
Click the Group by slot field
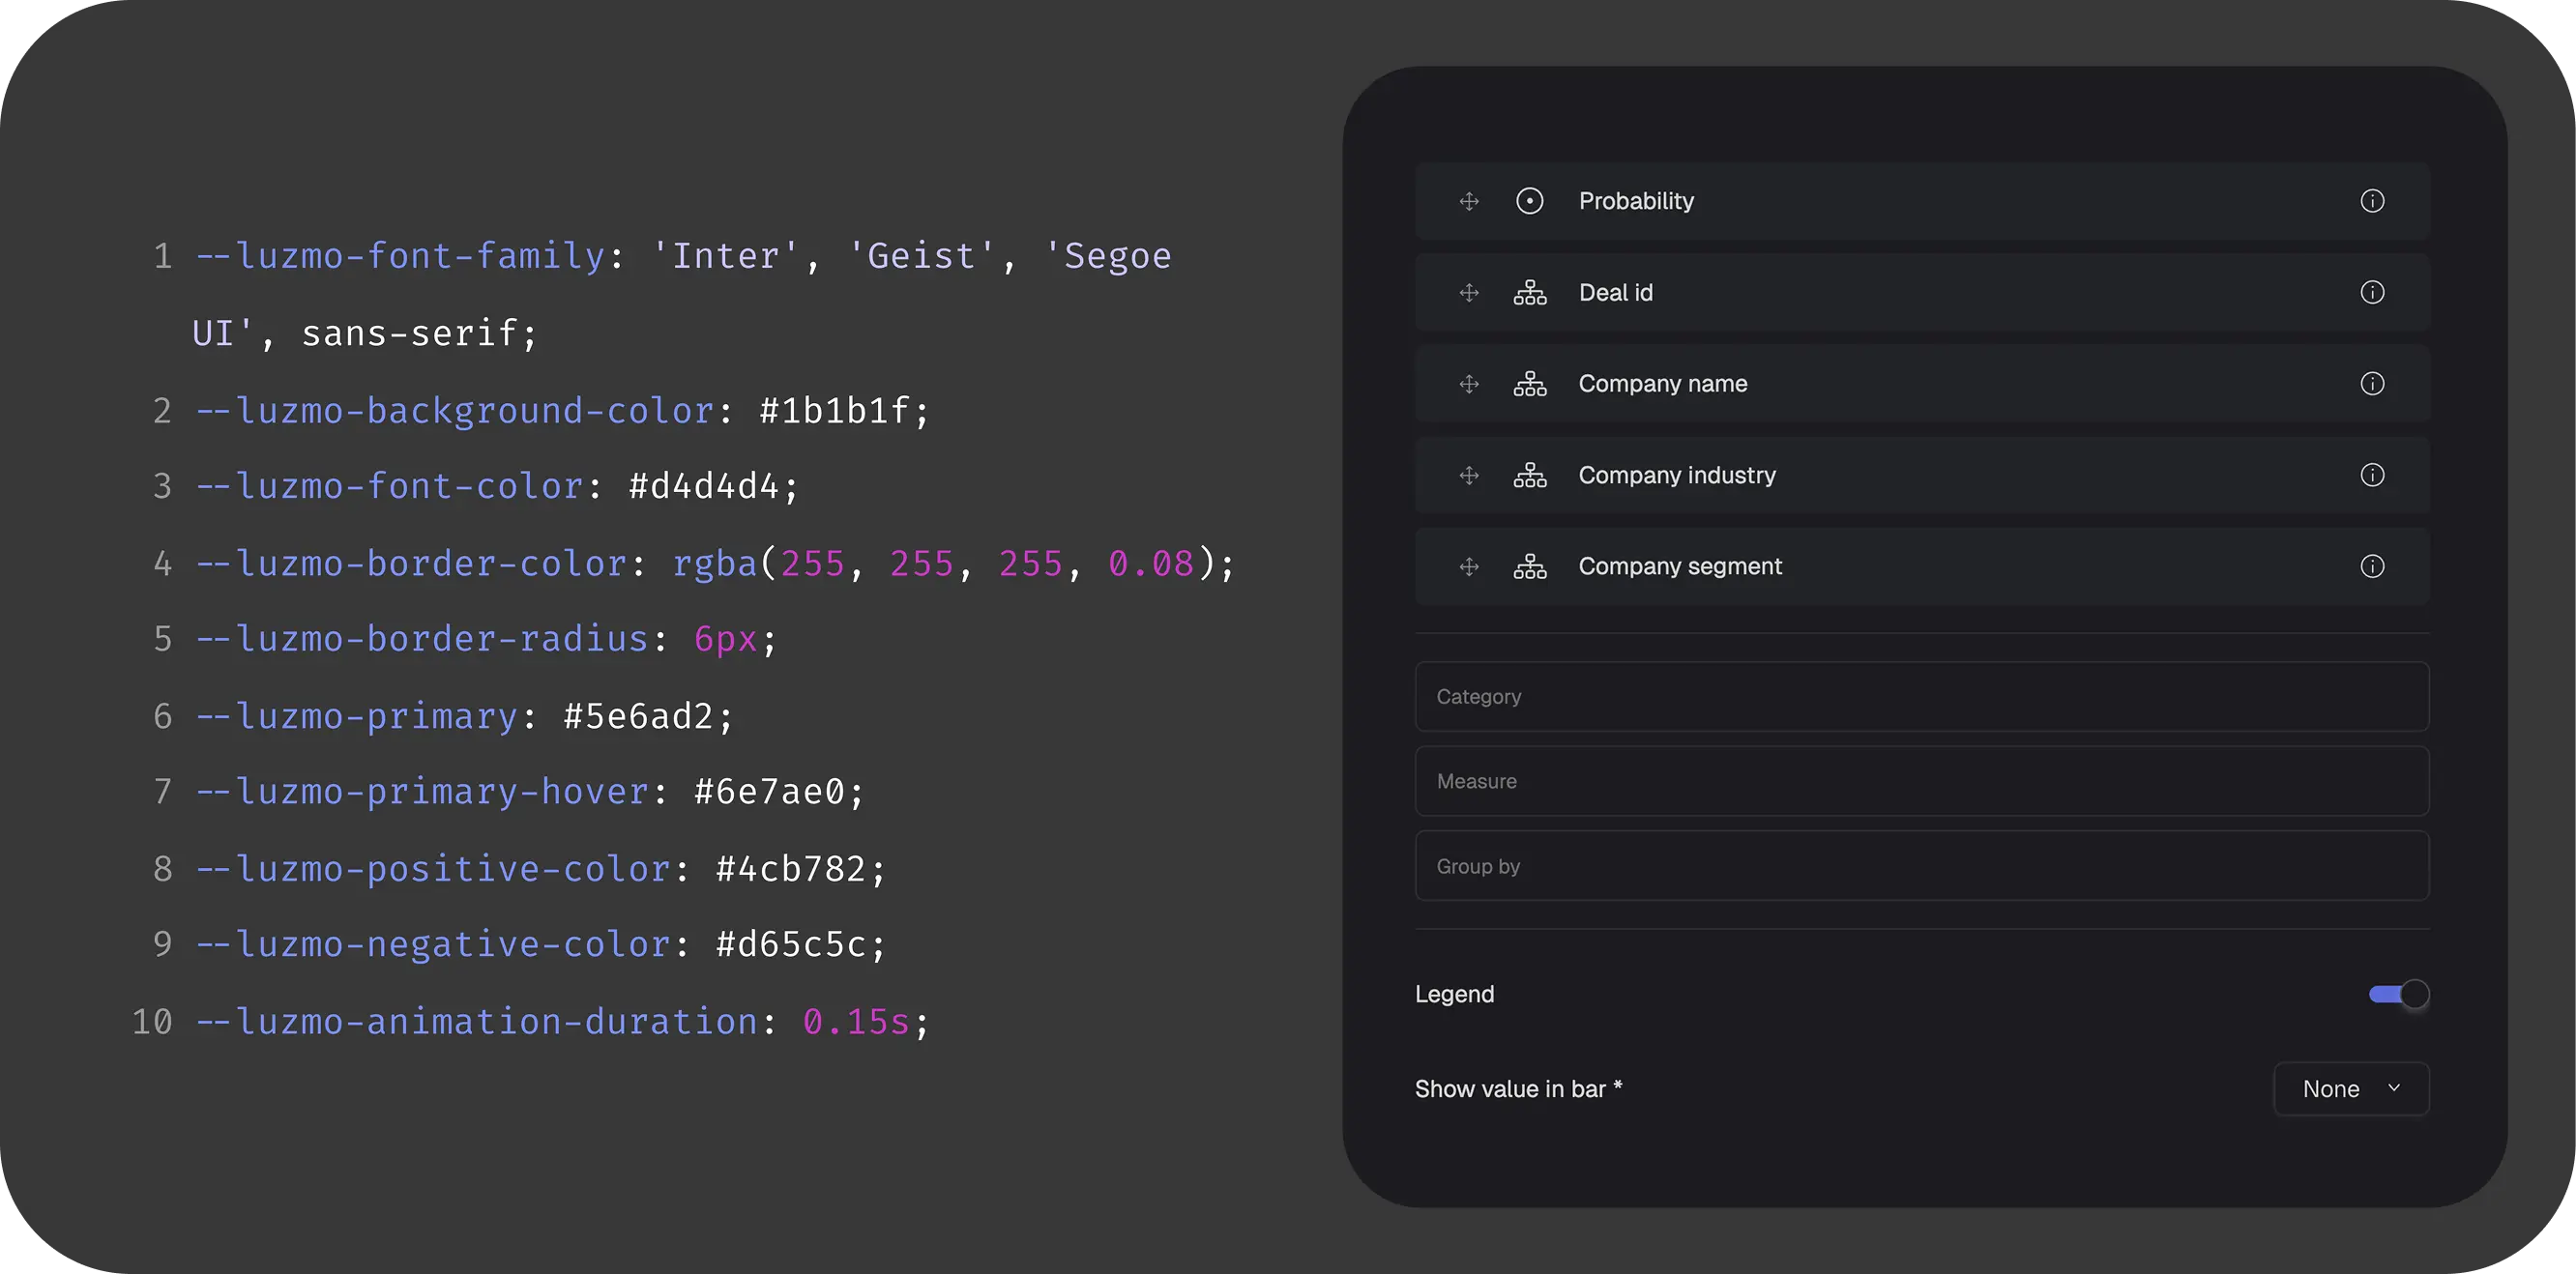[x=1921, y=866]
